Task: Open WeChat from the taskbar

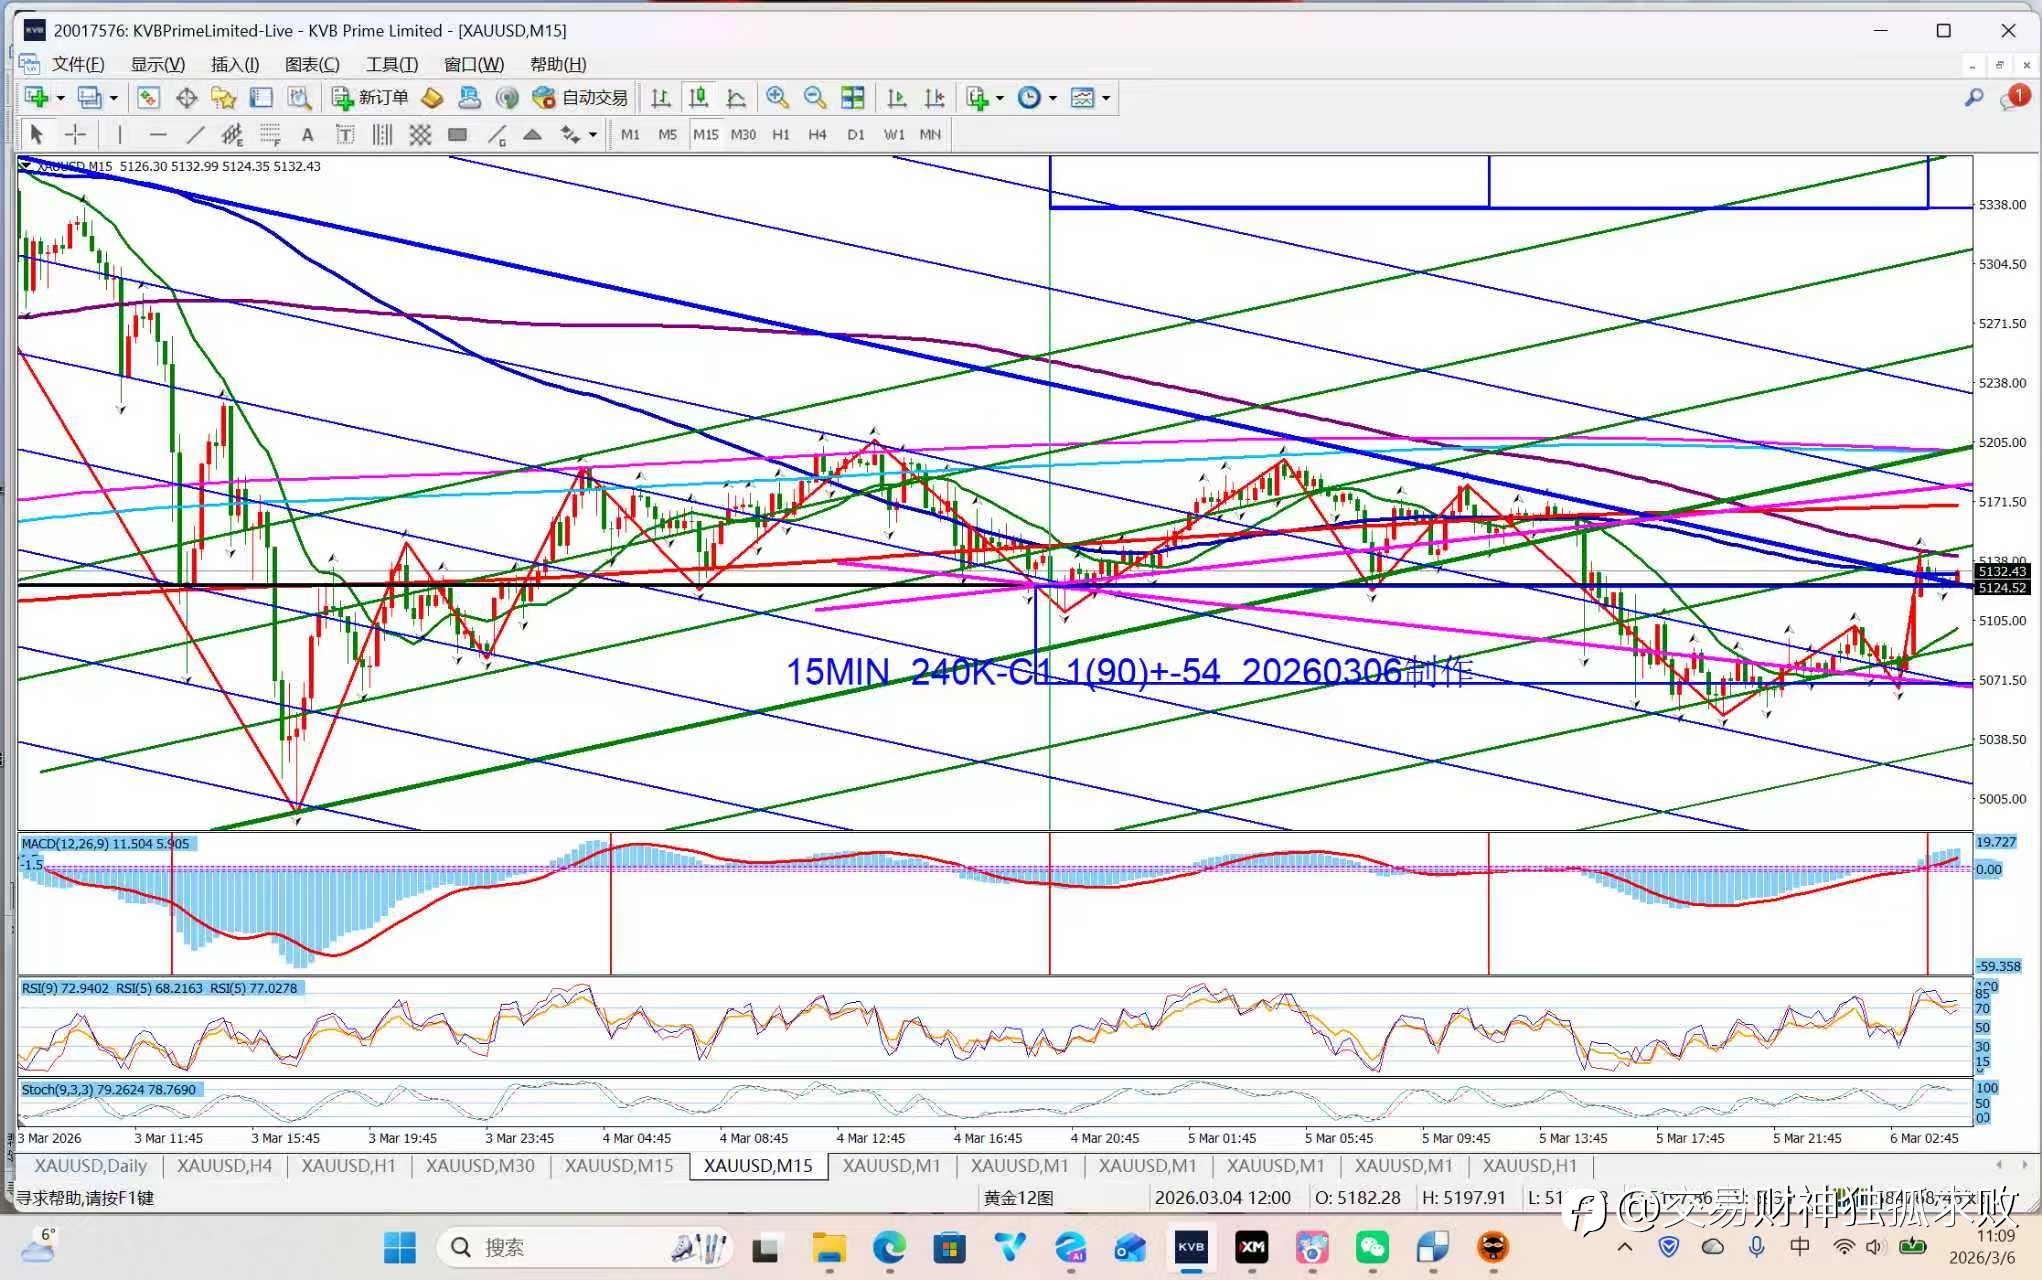Action: [1372, 1247]
